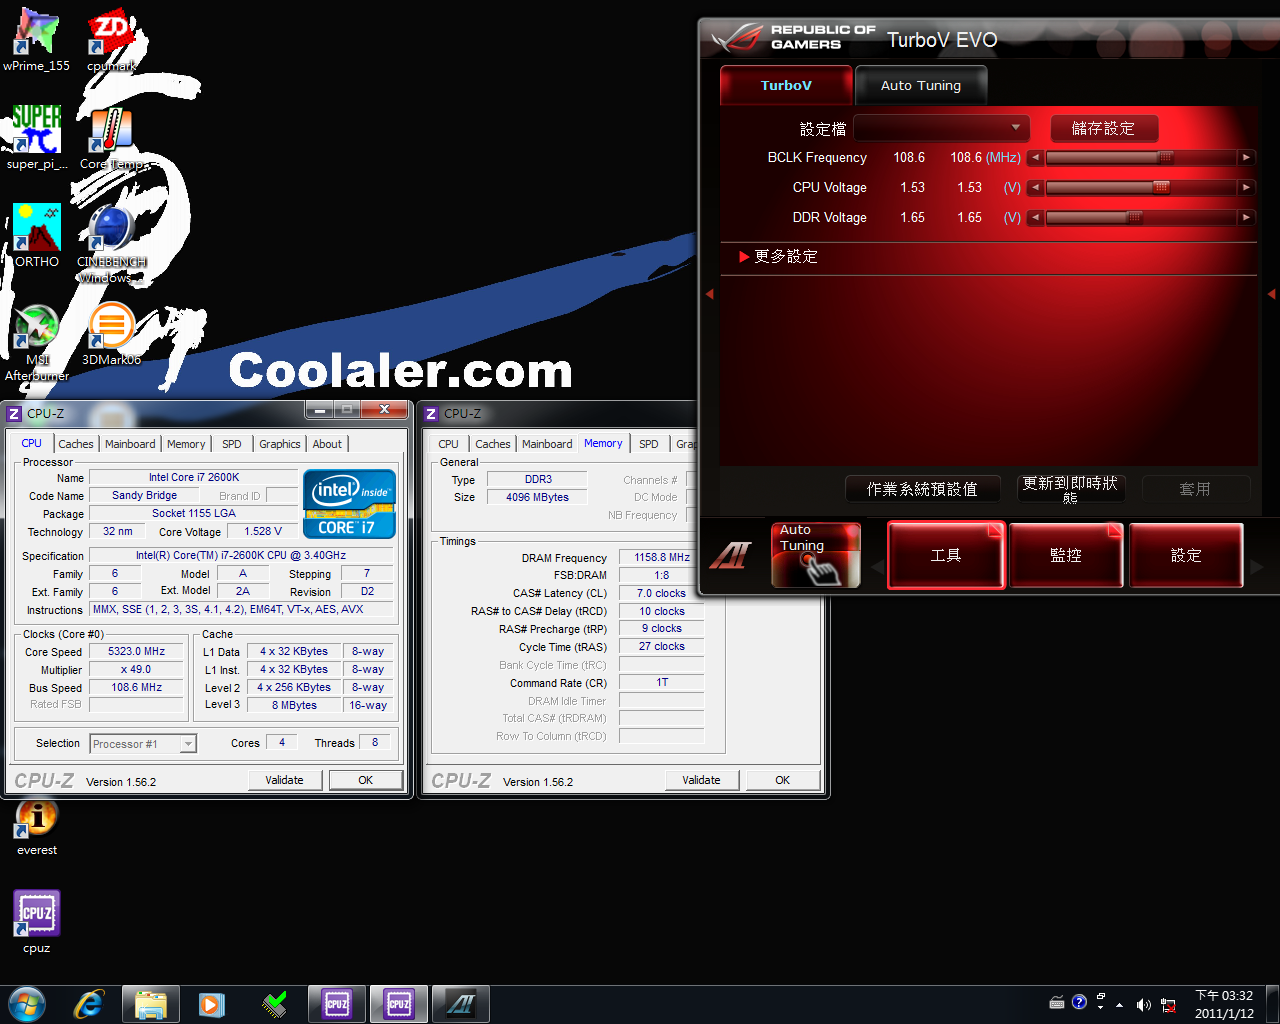Launch the 3DMark06 desktop icon
This screenshot has width=1280, height=1024.
111,334
